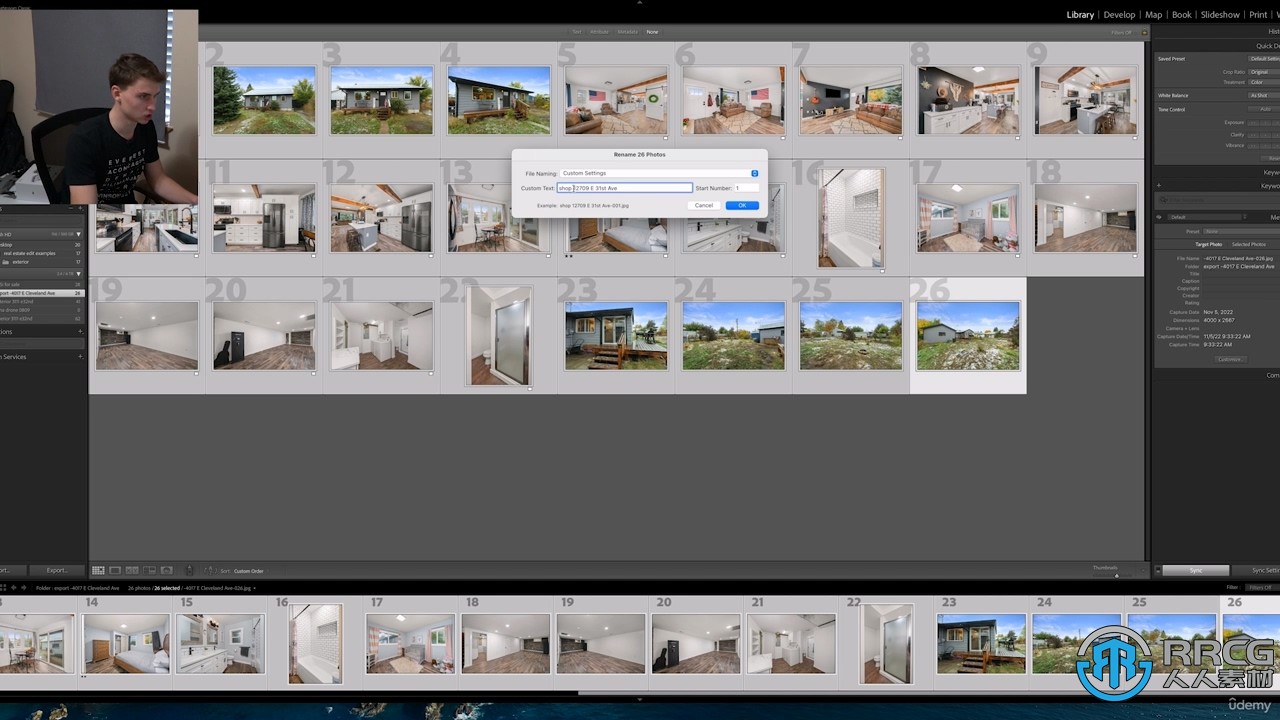Switch to Grid view in toolbar
The height and width of the screenshot is (720, 1280).
(x=98, y=570)
